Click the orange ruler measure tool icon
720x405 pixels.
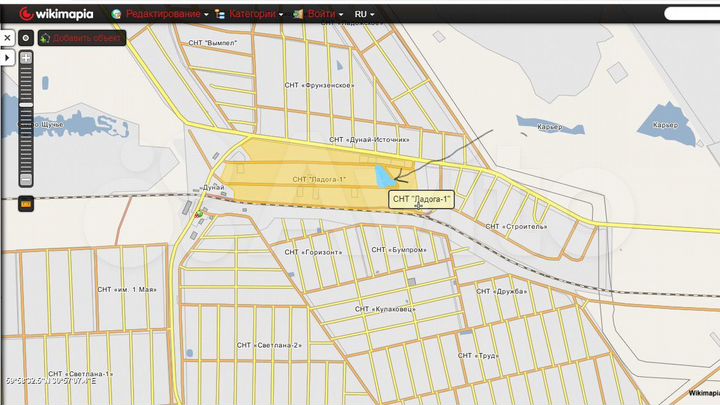(26, 203)
